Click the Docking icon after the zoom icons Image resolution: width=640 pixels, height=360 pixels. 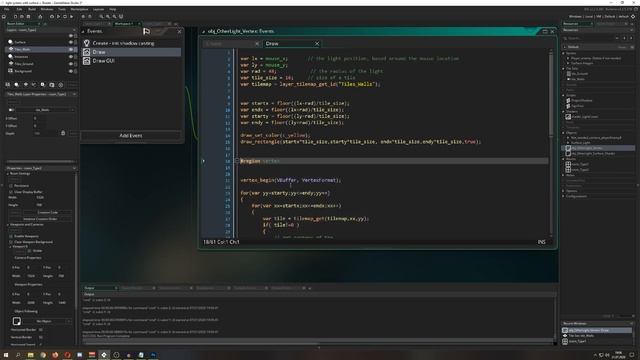(121, 17)
